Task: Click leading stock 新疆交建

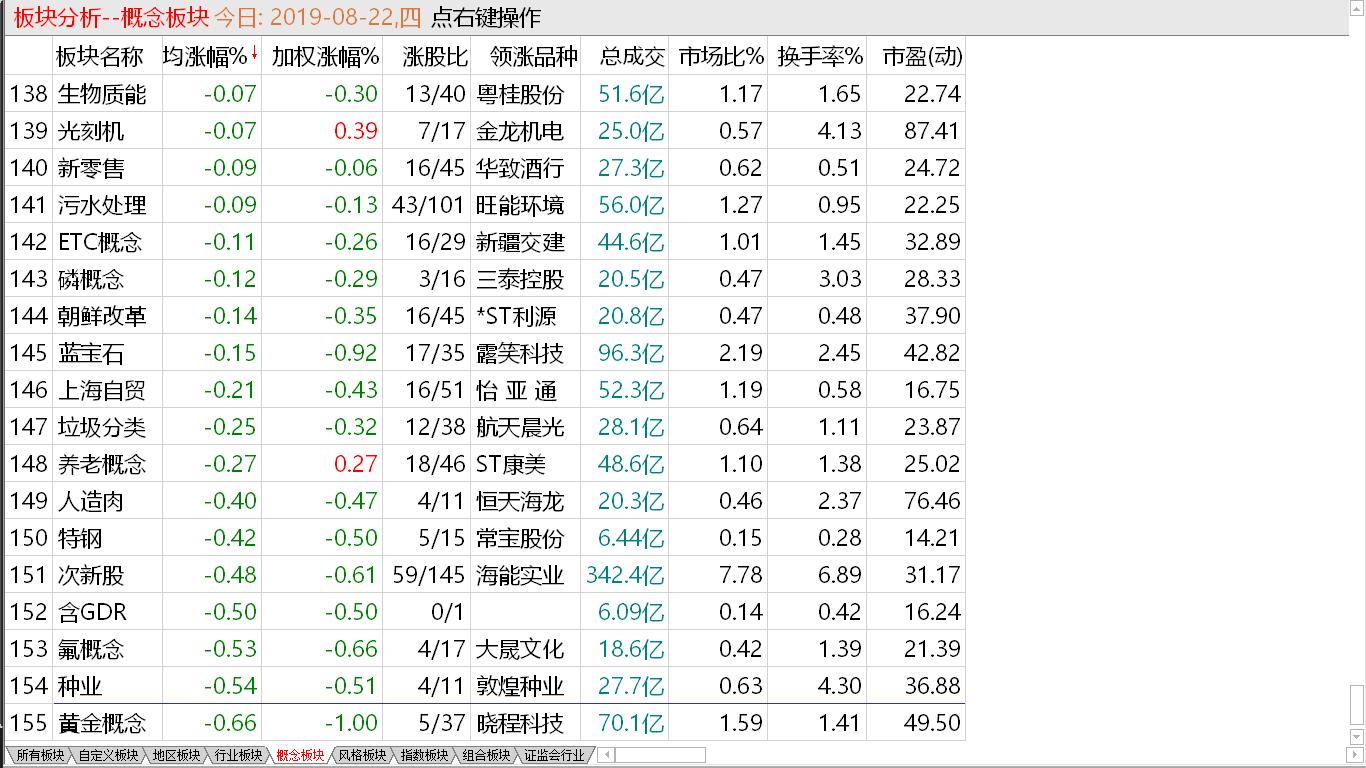Action: (520, 242)
